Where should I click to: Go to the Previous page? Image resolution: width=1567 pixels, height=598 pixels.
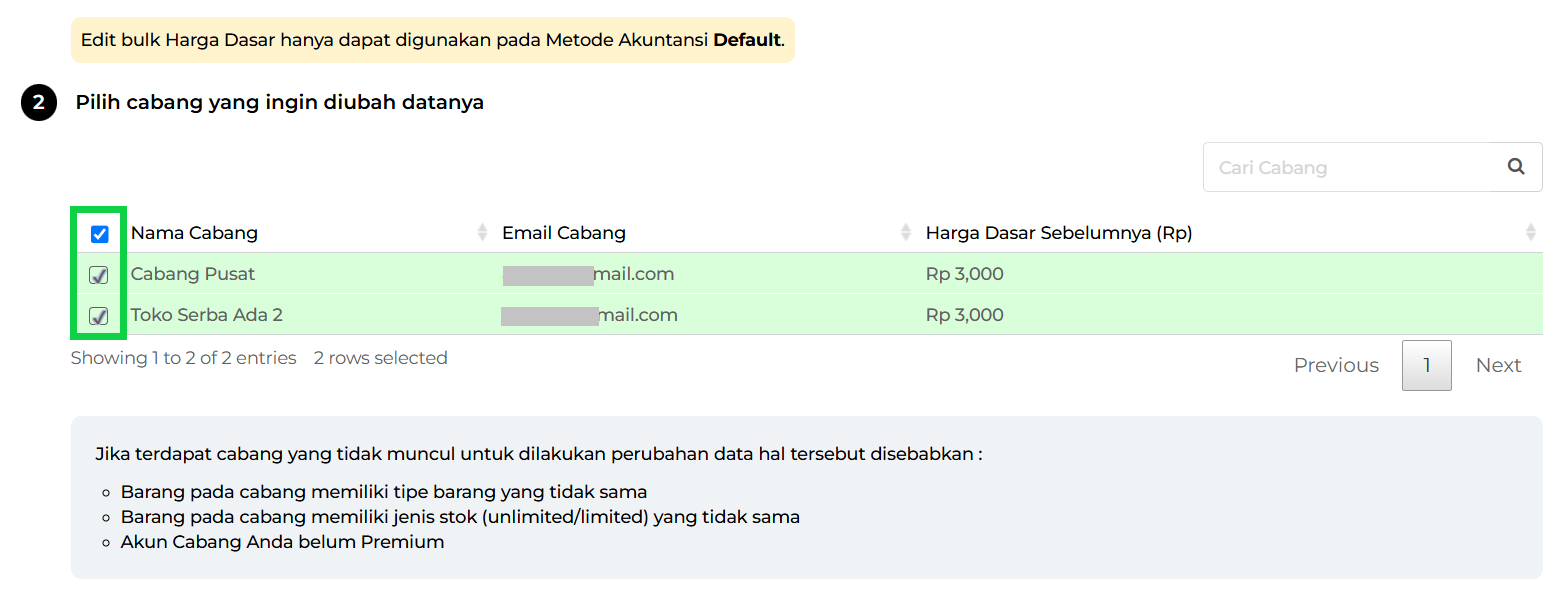(1335, 366)
